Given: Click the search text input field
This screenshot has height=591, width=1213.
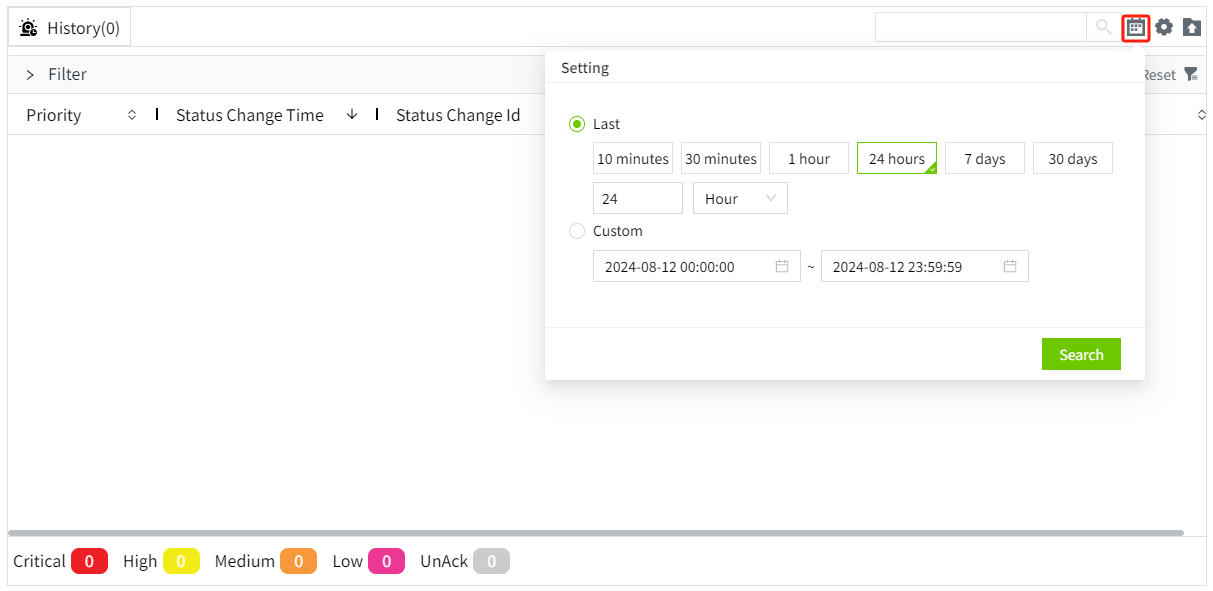Looking at the screenshot, I should tap(980, 28).
